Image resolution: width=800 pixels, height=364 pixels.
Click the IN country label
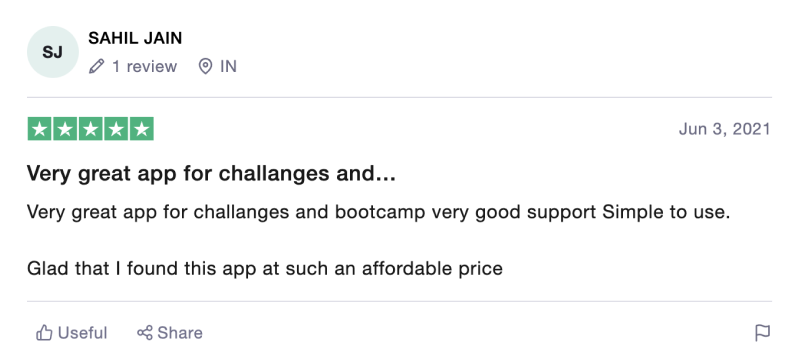pyautogui.click(x=228, y=66)
